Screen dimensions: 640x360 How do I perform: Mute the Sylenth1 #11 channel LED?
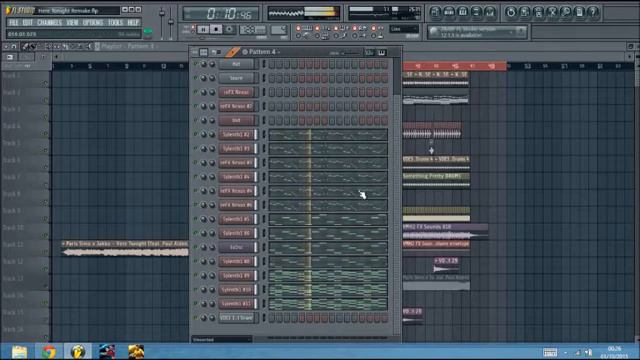point(196,303)
